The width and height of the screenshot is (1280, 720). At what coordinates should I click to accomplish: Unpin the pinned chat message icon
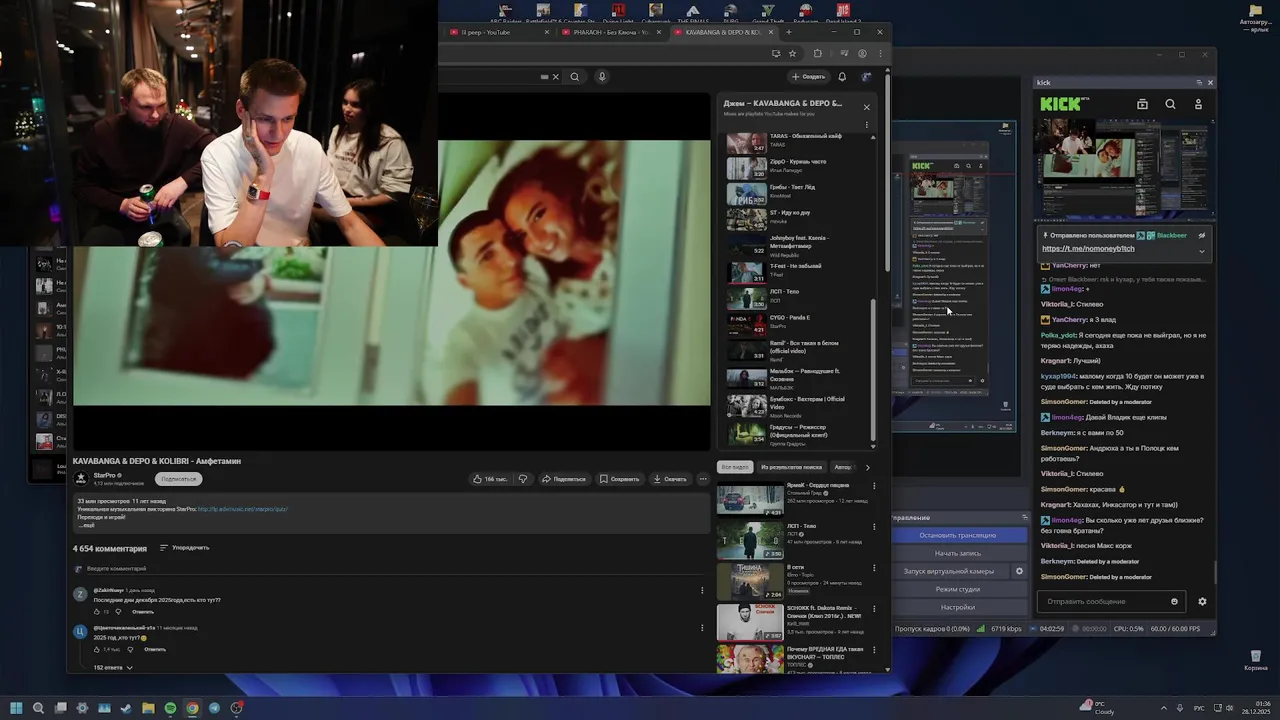click(x=1202, y=236)
